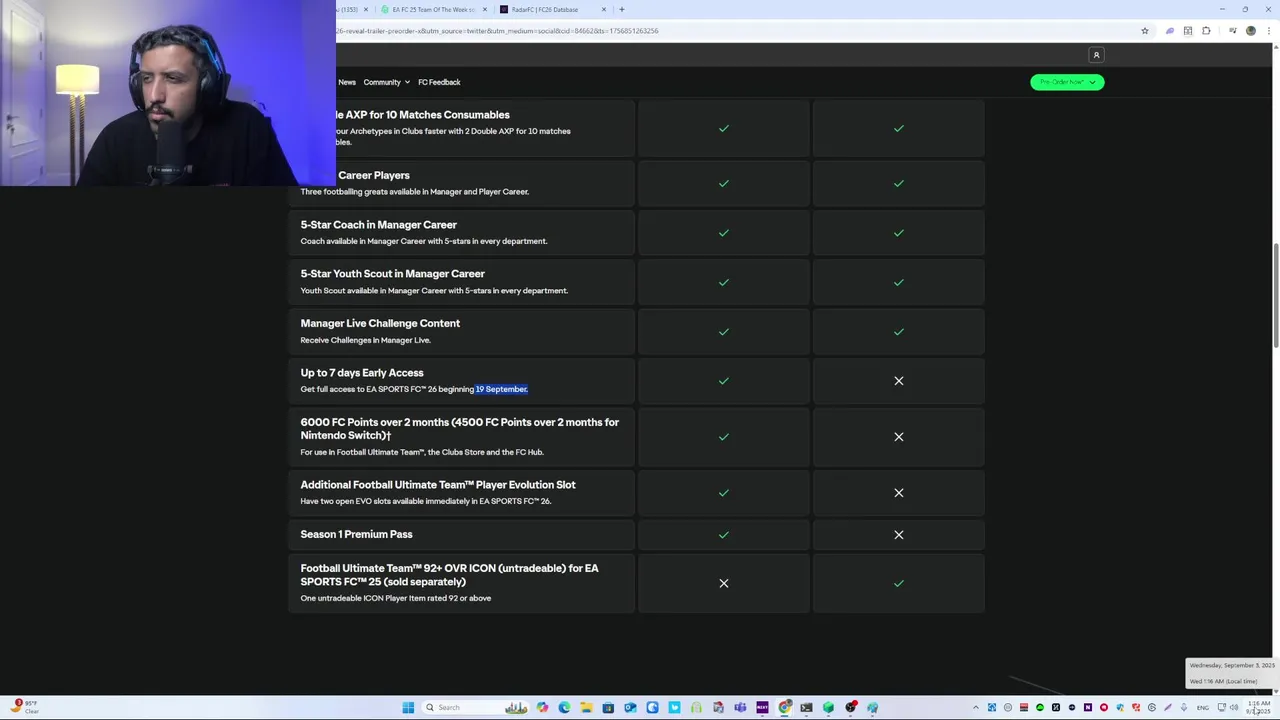The height and width of the screenshot is (720, 1280).
Task: Close the RadarFC FC26 Database tab
Action: click(603, 9)
